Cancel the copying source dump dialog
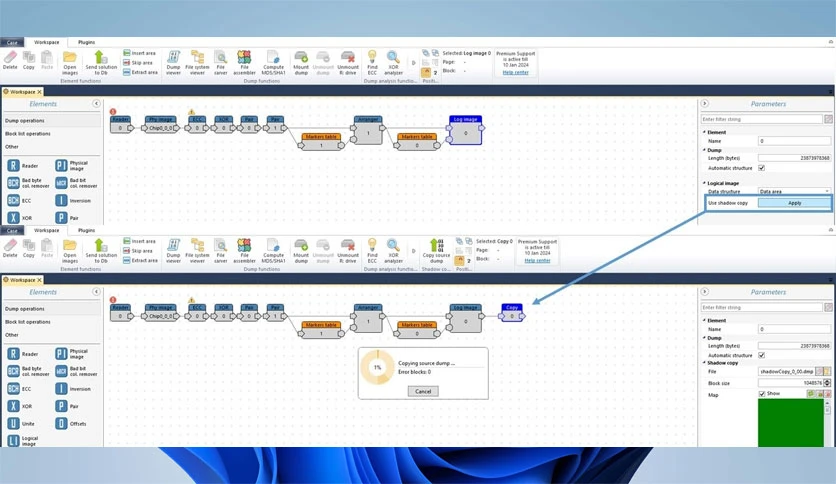 pos(423,391)
